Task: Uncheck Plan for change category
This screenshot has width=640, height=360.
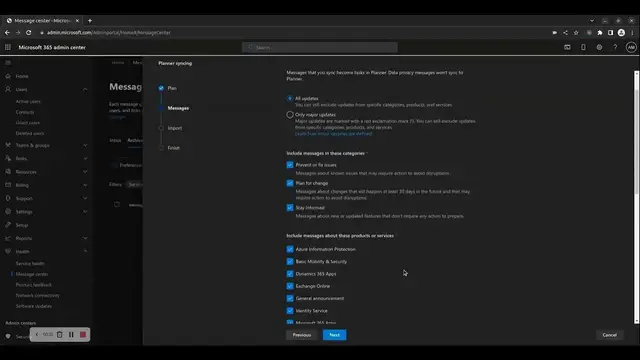Action: click(x=290, y=183)
